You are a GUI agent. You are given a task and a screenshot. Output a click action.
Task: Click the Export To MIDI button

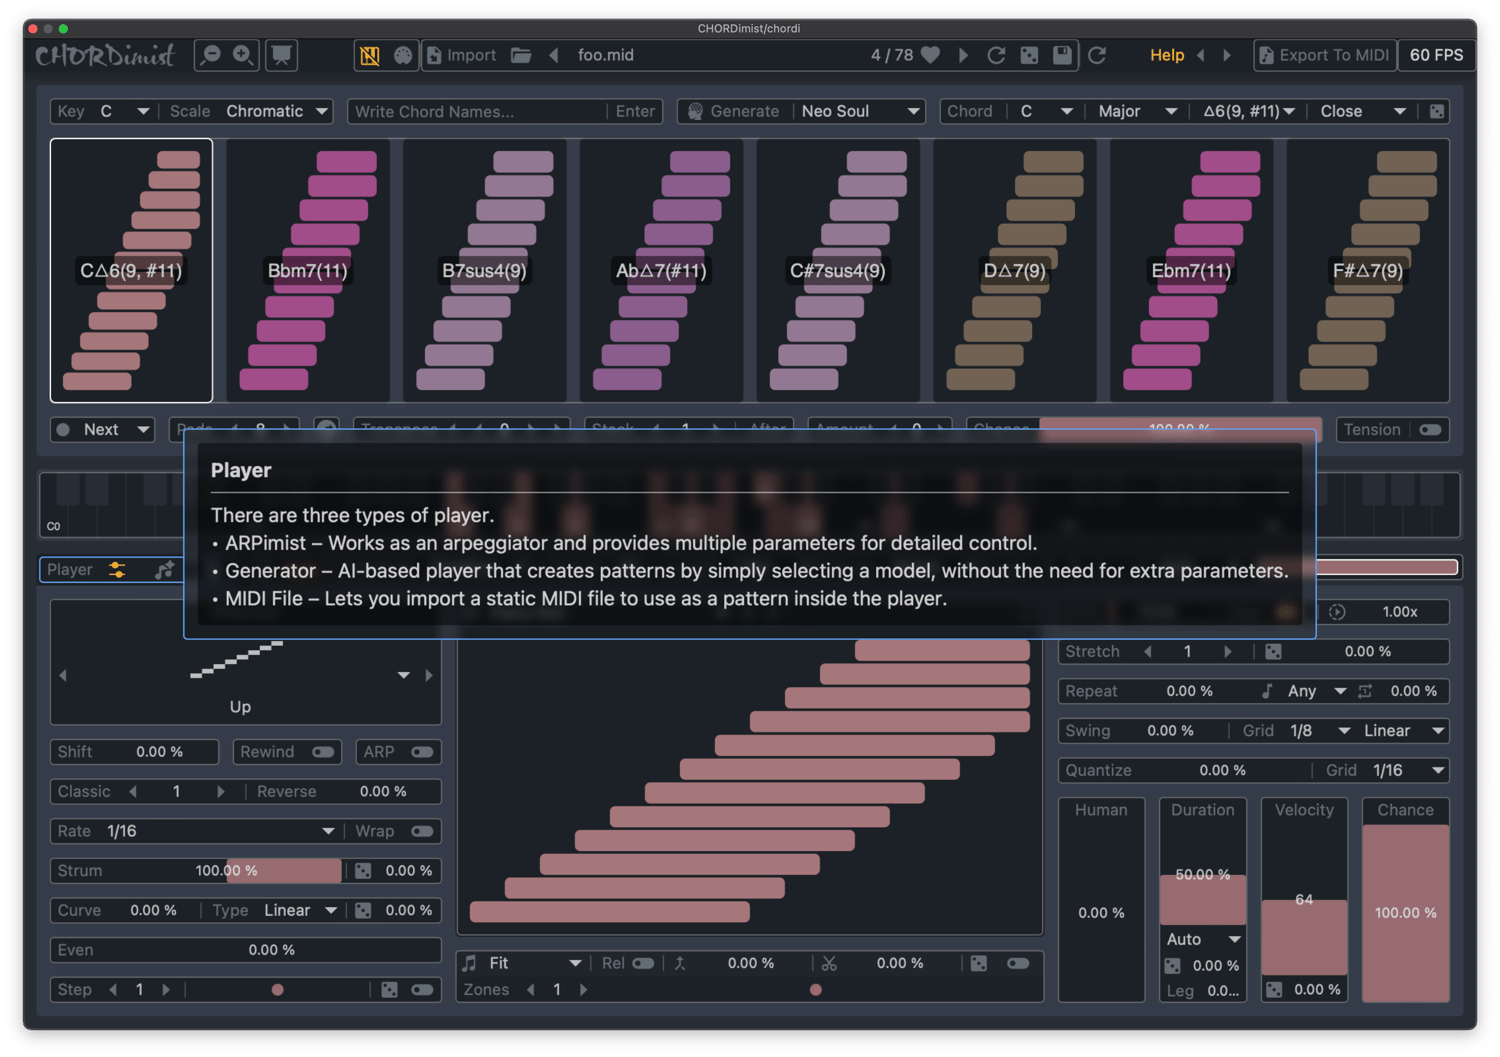click(1323, 55)
